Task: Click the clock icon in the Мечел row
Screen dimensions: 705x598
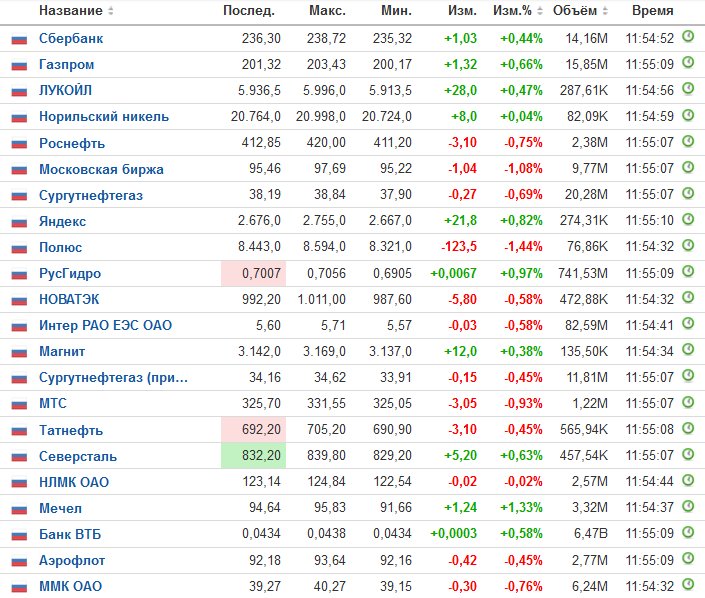Action: (688, 506)
